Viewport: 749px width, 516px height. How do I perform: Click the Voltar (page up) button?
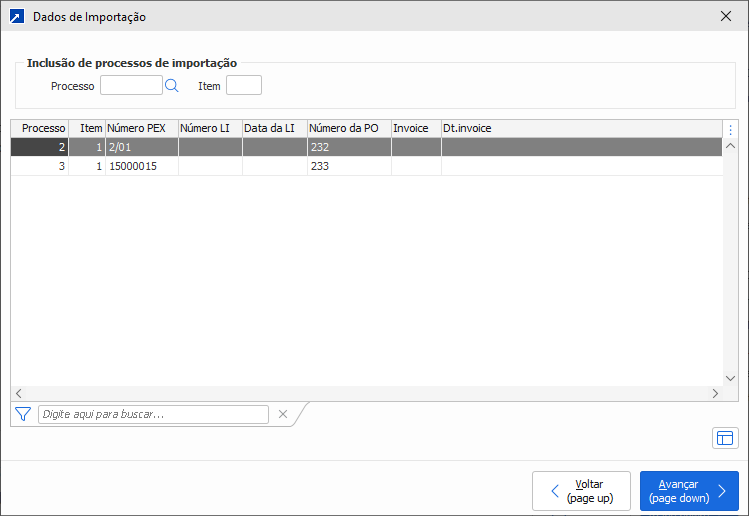point(581,491)
